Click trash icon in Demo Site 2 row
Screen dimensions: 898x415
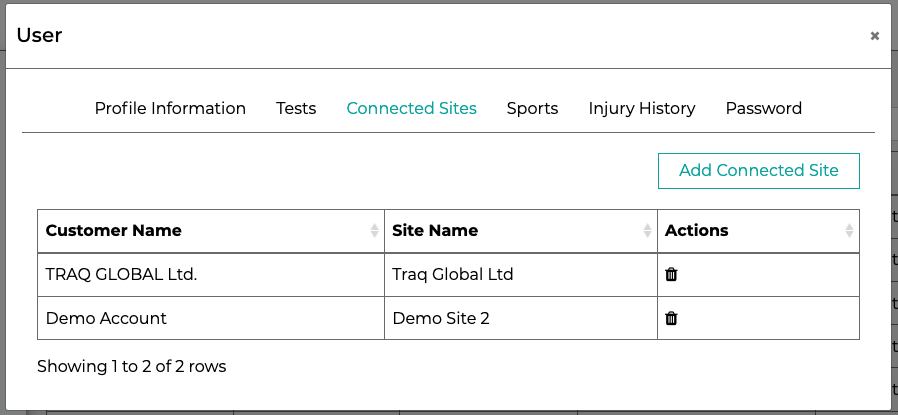pyautogui.click(x=671, y=318)
